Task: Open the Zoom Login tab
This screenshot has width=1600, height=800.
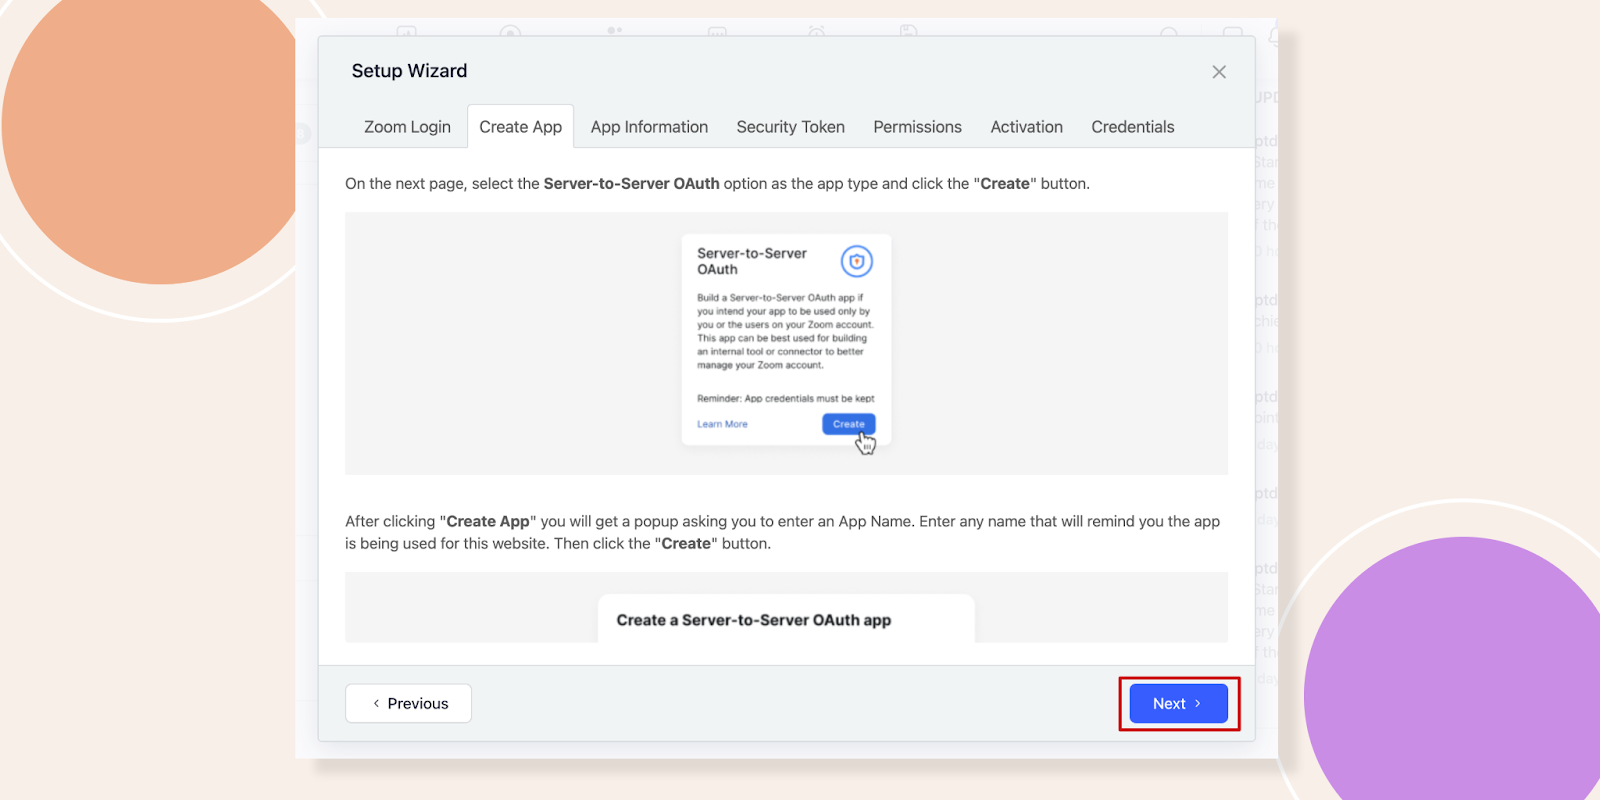Action: [x=407, y=127]
